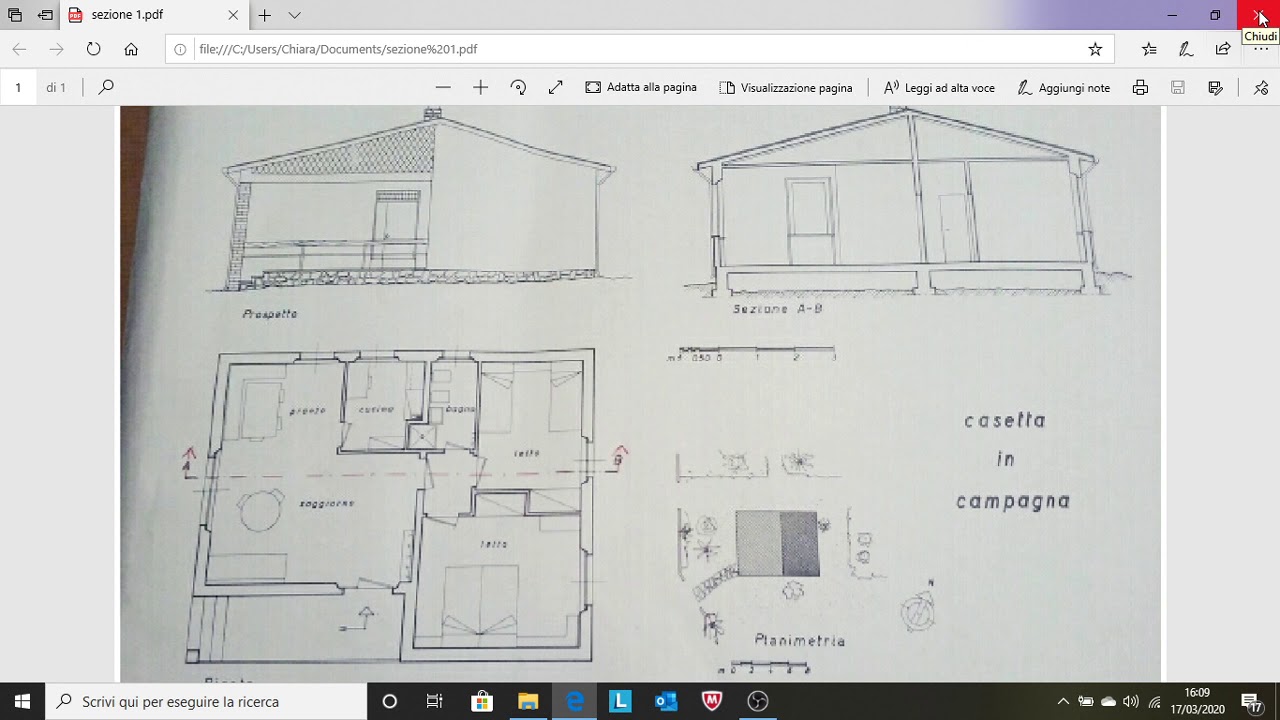Open the add notes pen in the browser bar

pyautogui.click(x=1186, y=49)
